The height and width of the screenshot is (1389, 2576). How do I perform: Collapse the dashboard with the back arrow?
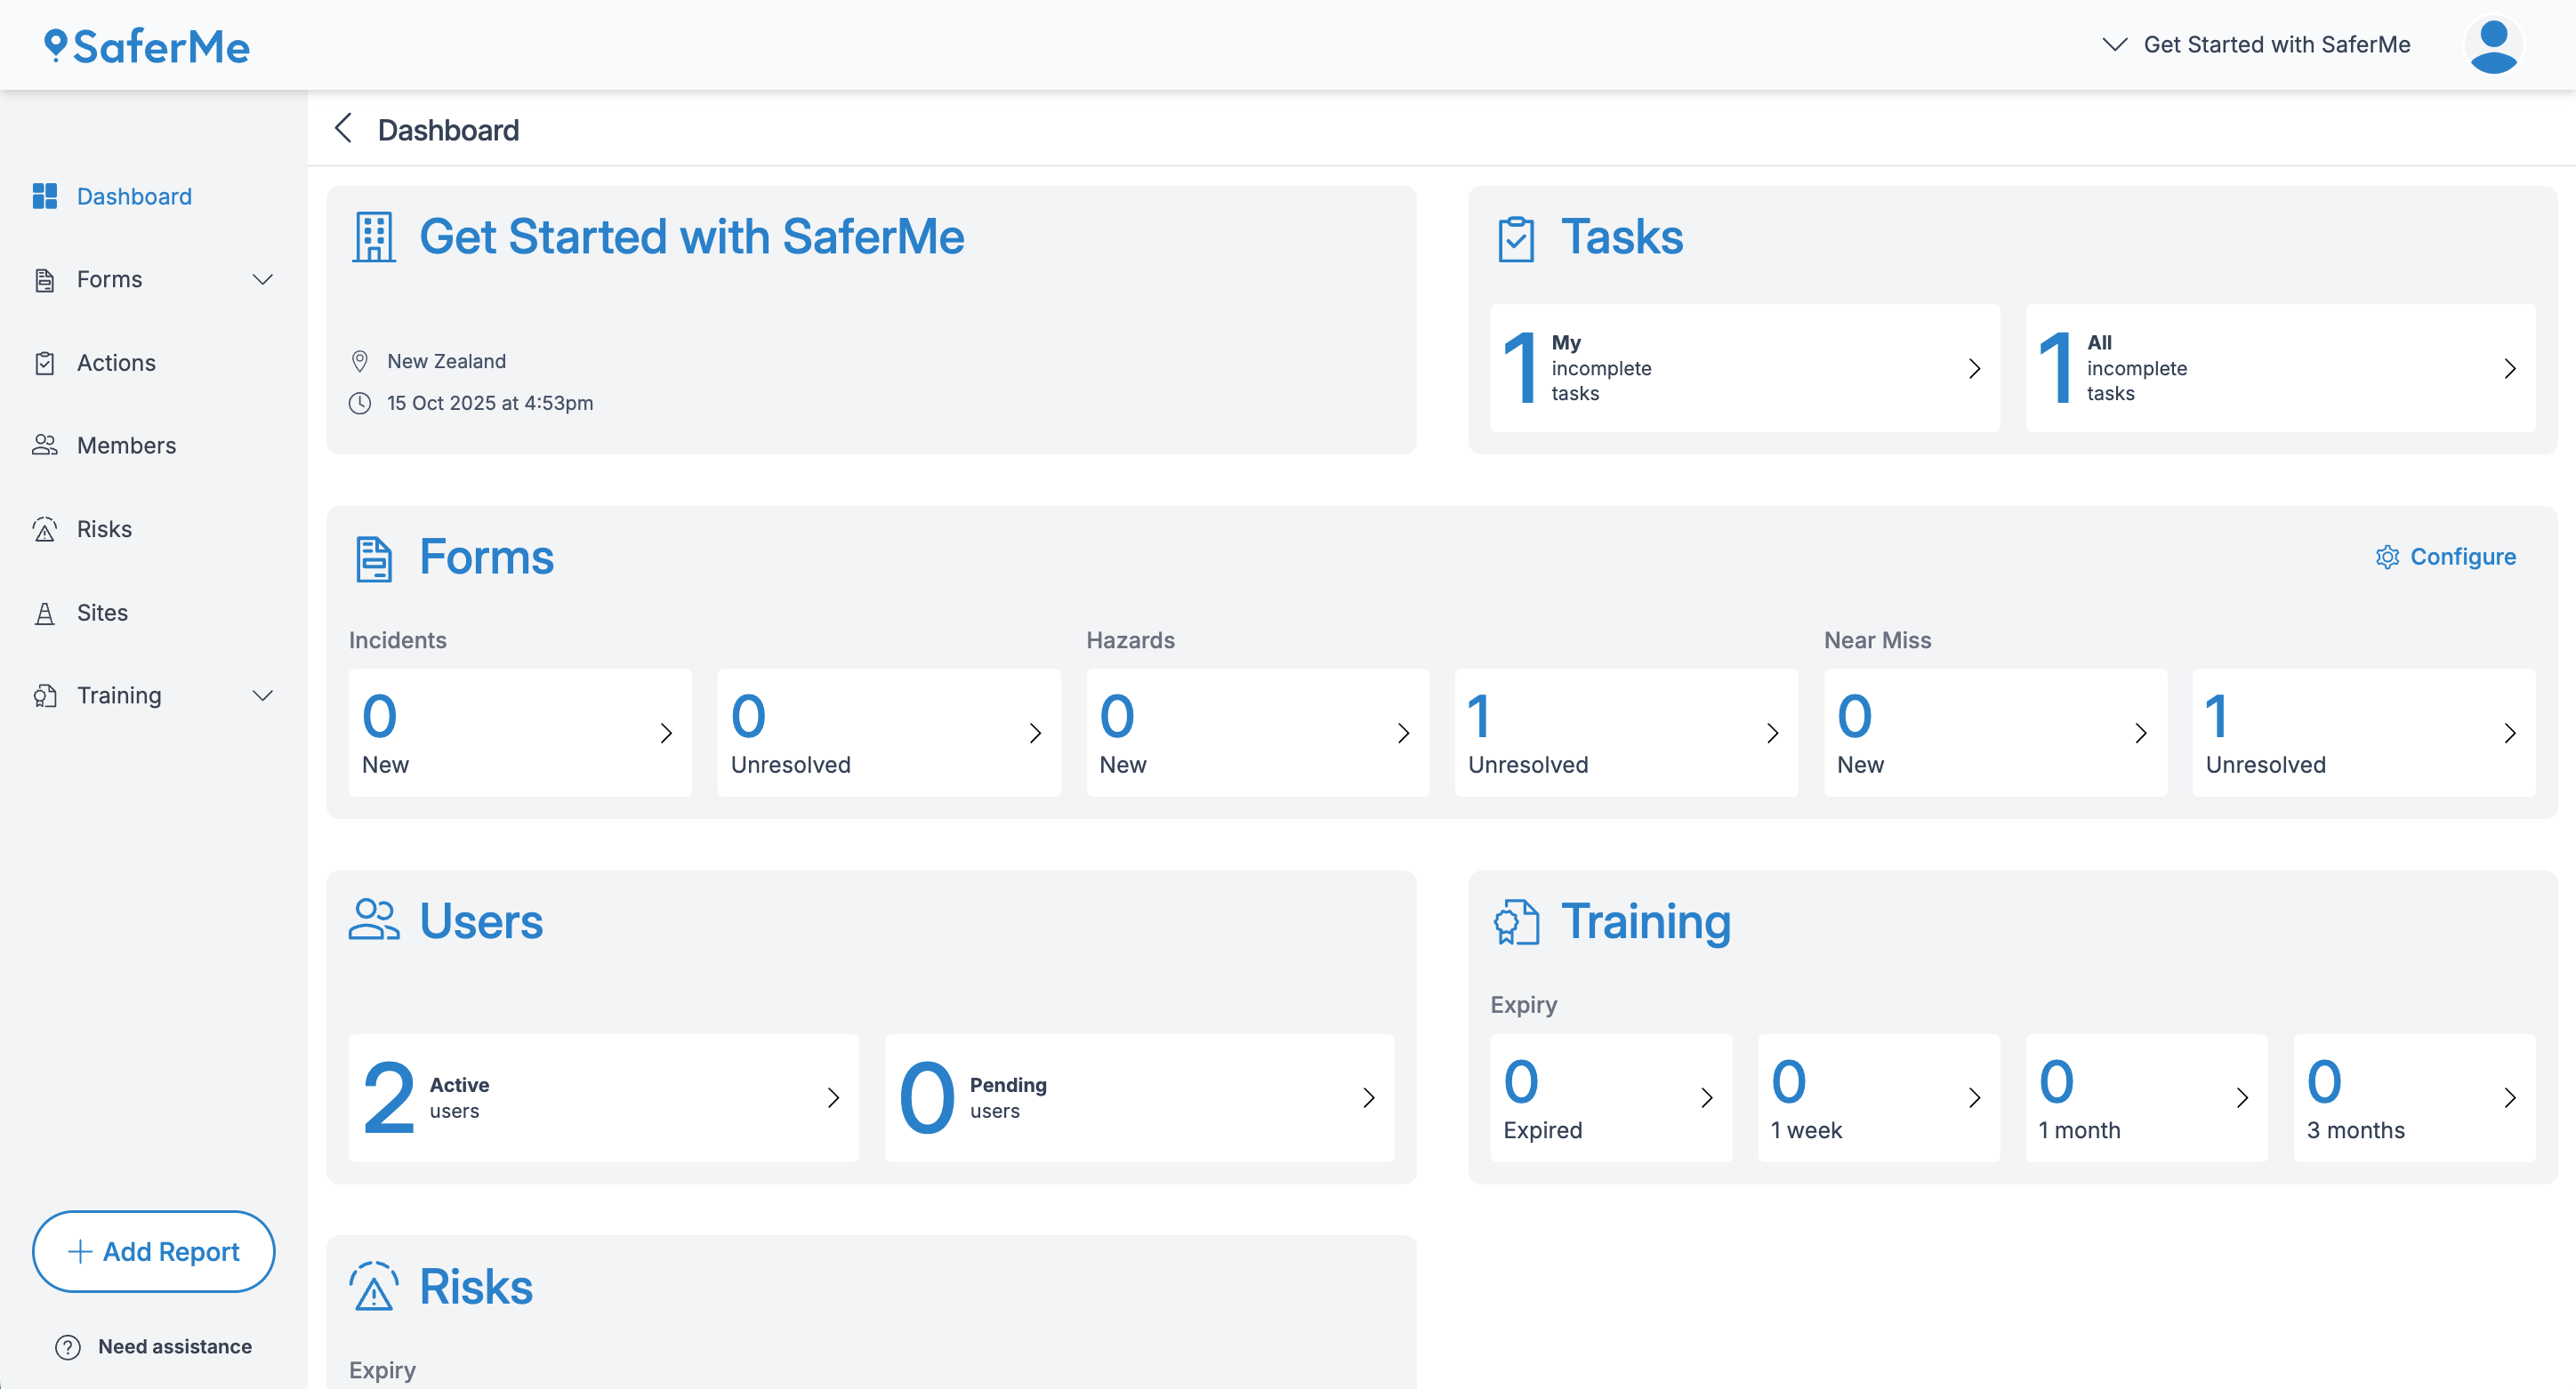343,129
